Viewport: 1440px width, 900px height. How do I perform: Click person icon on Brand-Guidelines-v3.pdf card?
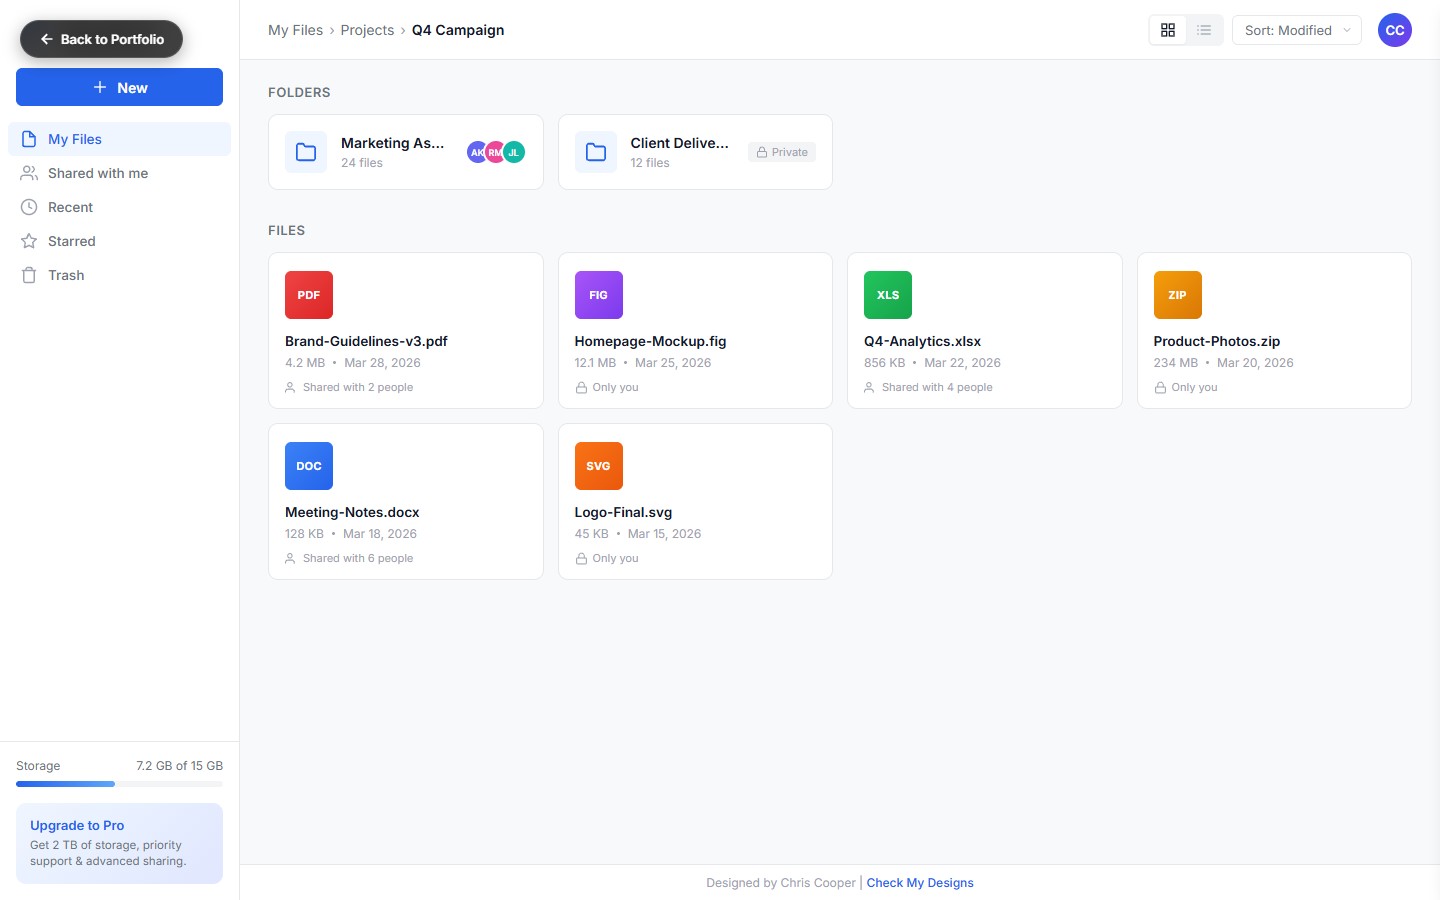(x=290, y=387)
